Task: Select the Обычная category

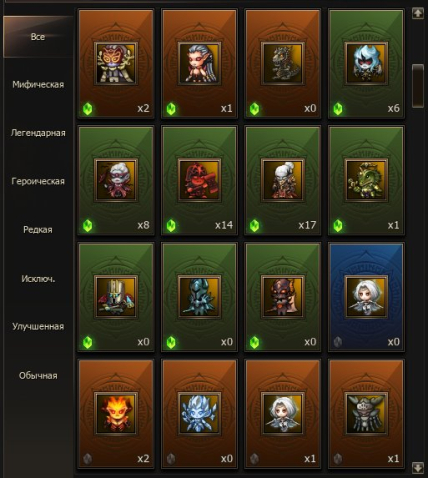Action: coord(38,376)
